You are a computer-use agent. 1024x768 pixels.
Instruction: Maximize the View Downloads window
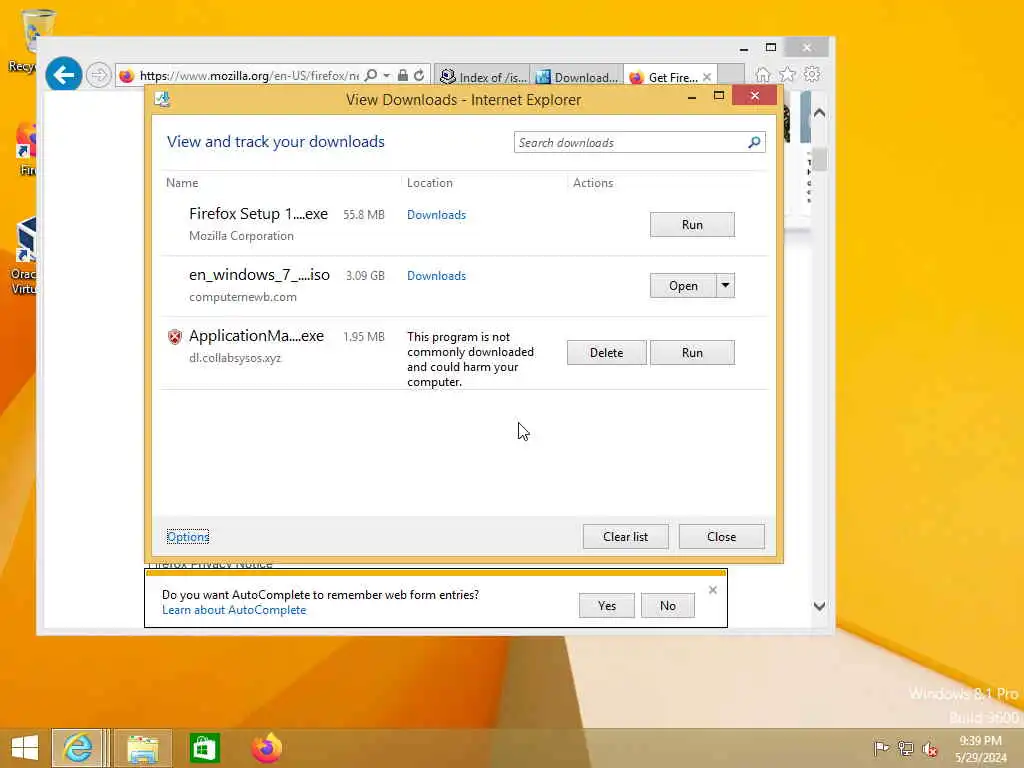click(719, 96)
